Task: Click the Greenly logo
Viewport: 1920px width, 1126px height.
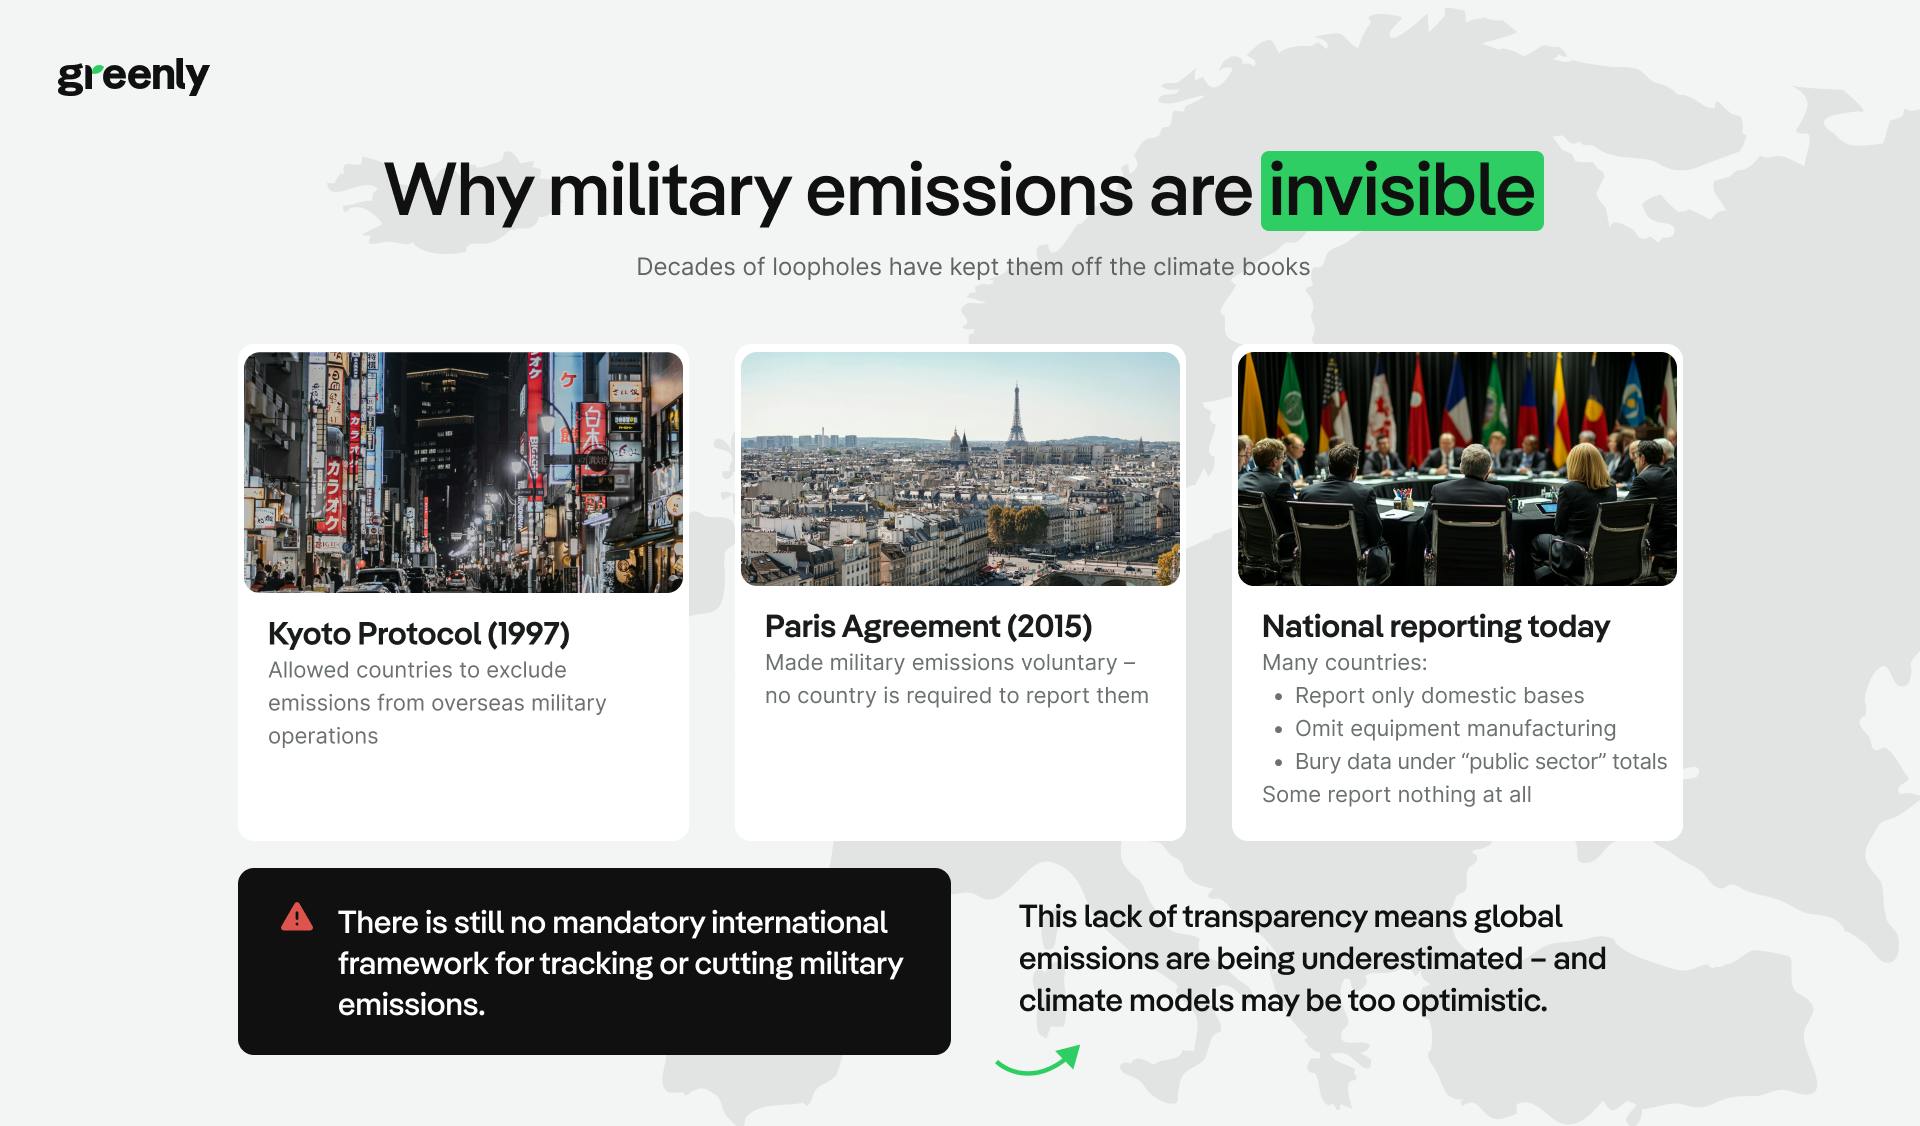Action: tap(133, 76)
